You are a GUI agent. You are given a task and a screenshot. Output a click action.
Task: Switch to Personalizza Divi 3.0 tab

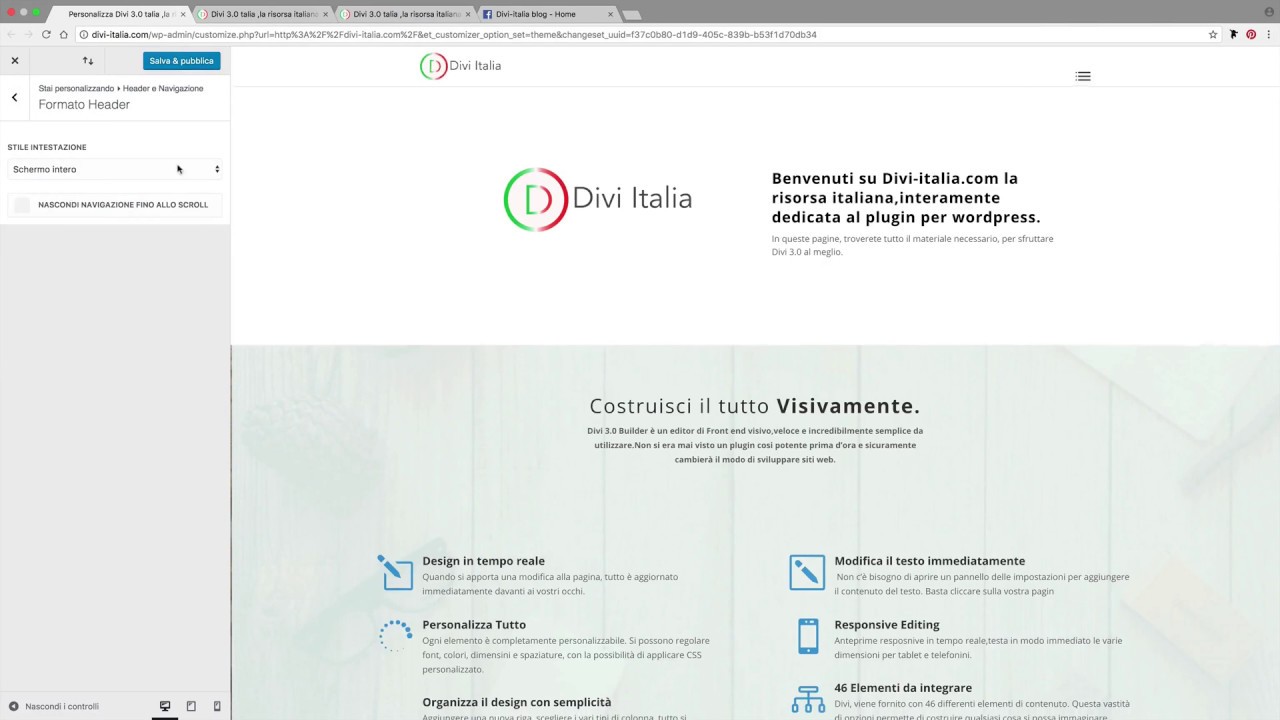[120, 14]
